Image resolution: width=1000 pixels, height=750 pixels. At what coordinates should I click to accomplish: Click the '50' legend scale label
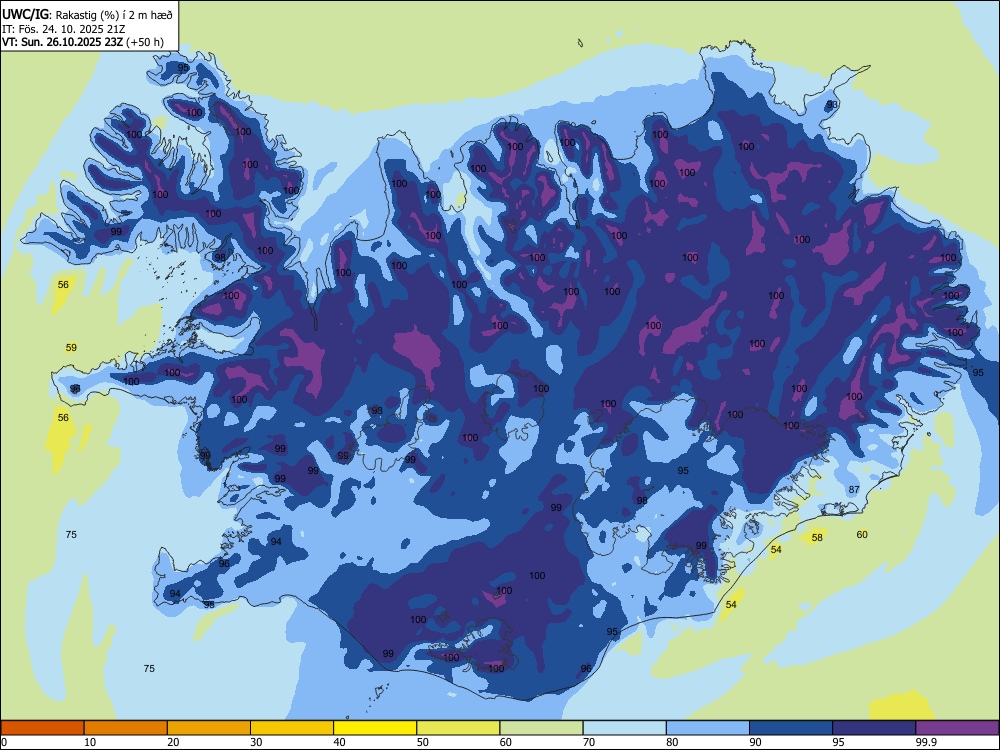point(423,742)
